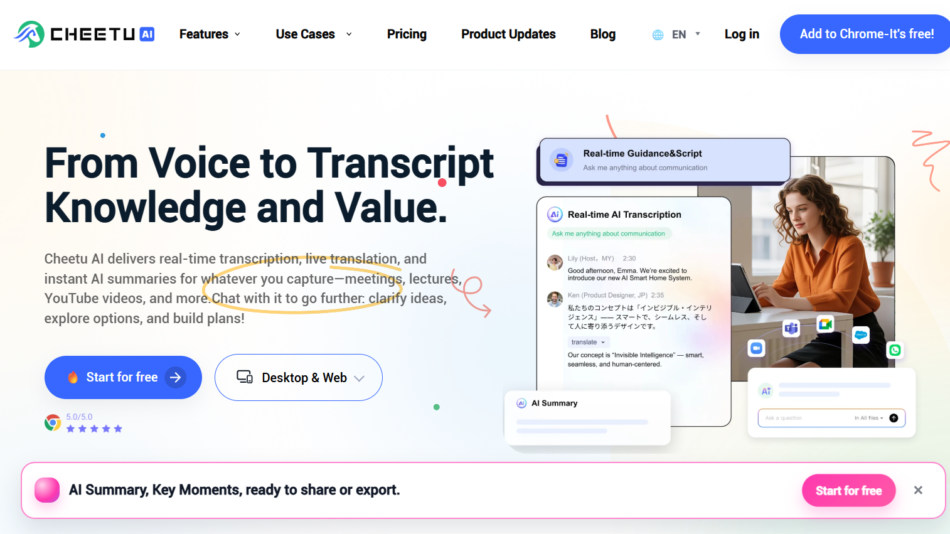The image size is (950, 534).
Task: Click the Salesforce cloud icon
Action: pos(860,335)
